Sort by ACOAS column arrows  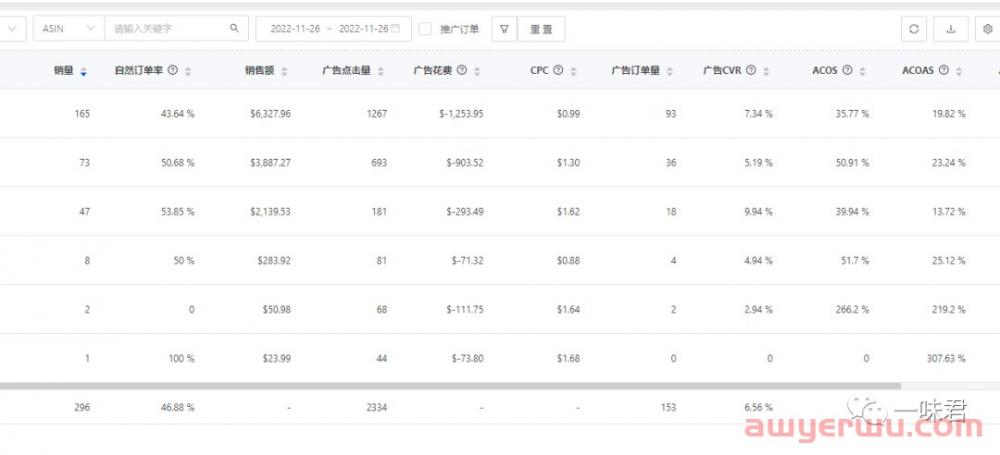(958, 71)
